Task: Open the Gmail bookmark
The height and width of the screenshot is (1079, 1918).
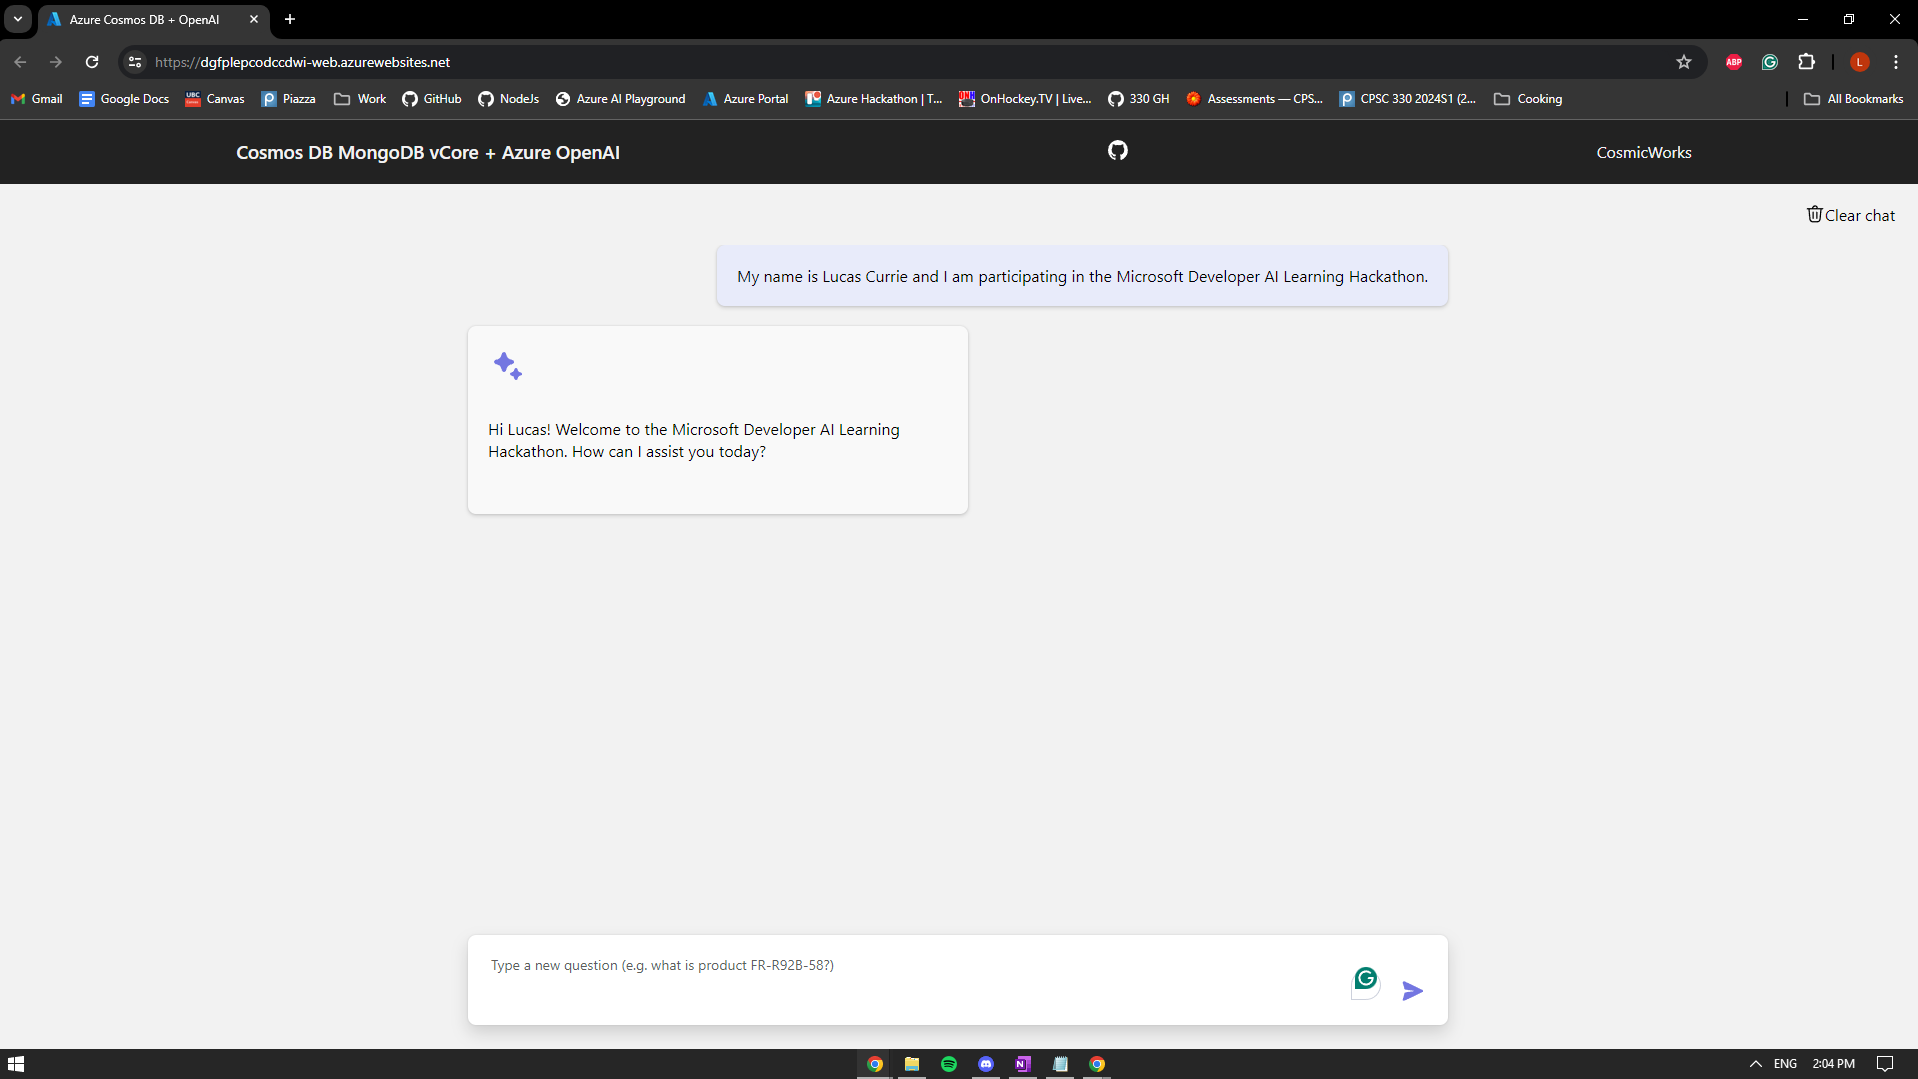Action: [x=37, y=99]
